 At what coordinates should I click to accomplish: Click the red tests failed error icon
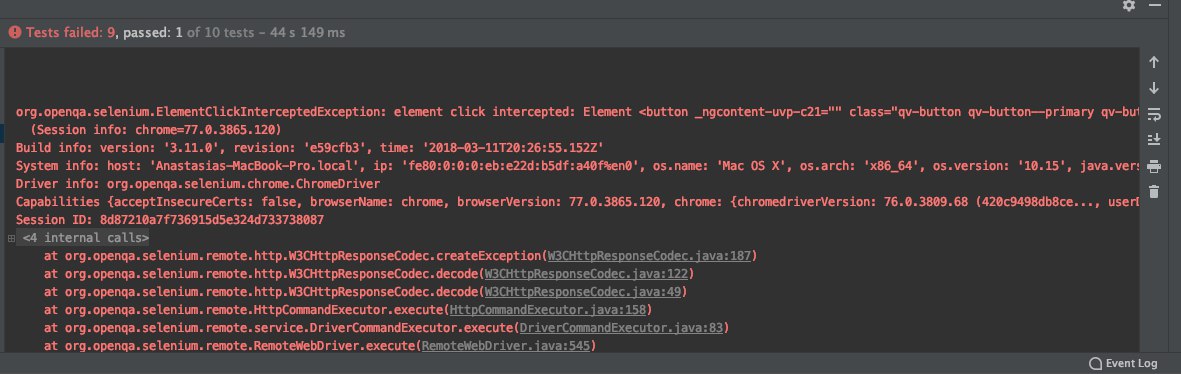pyautogui.click(x=14, y=32)
